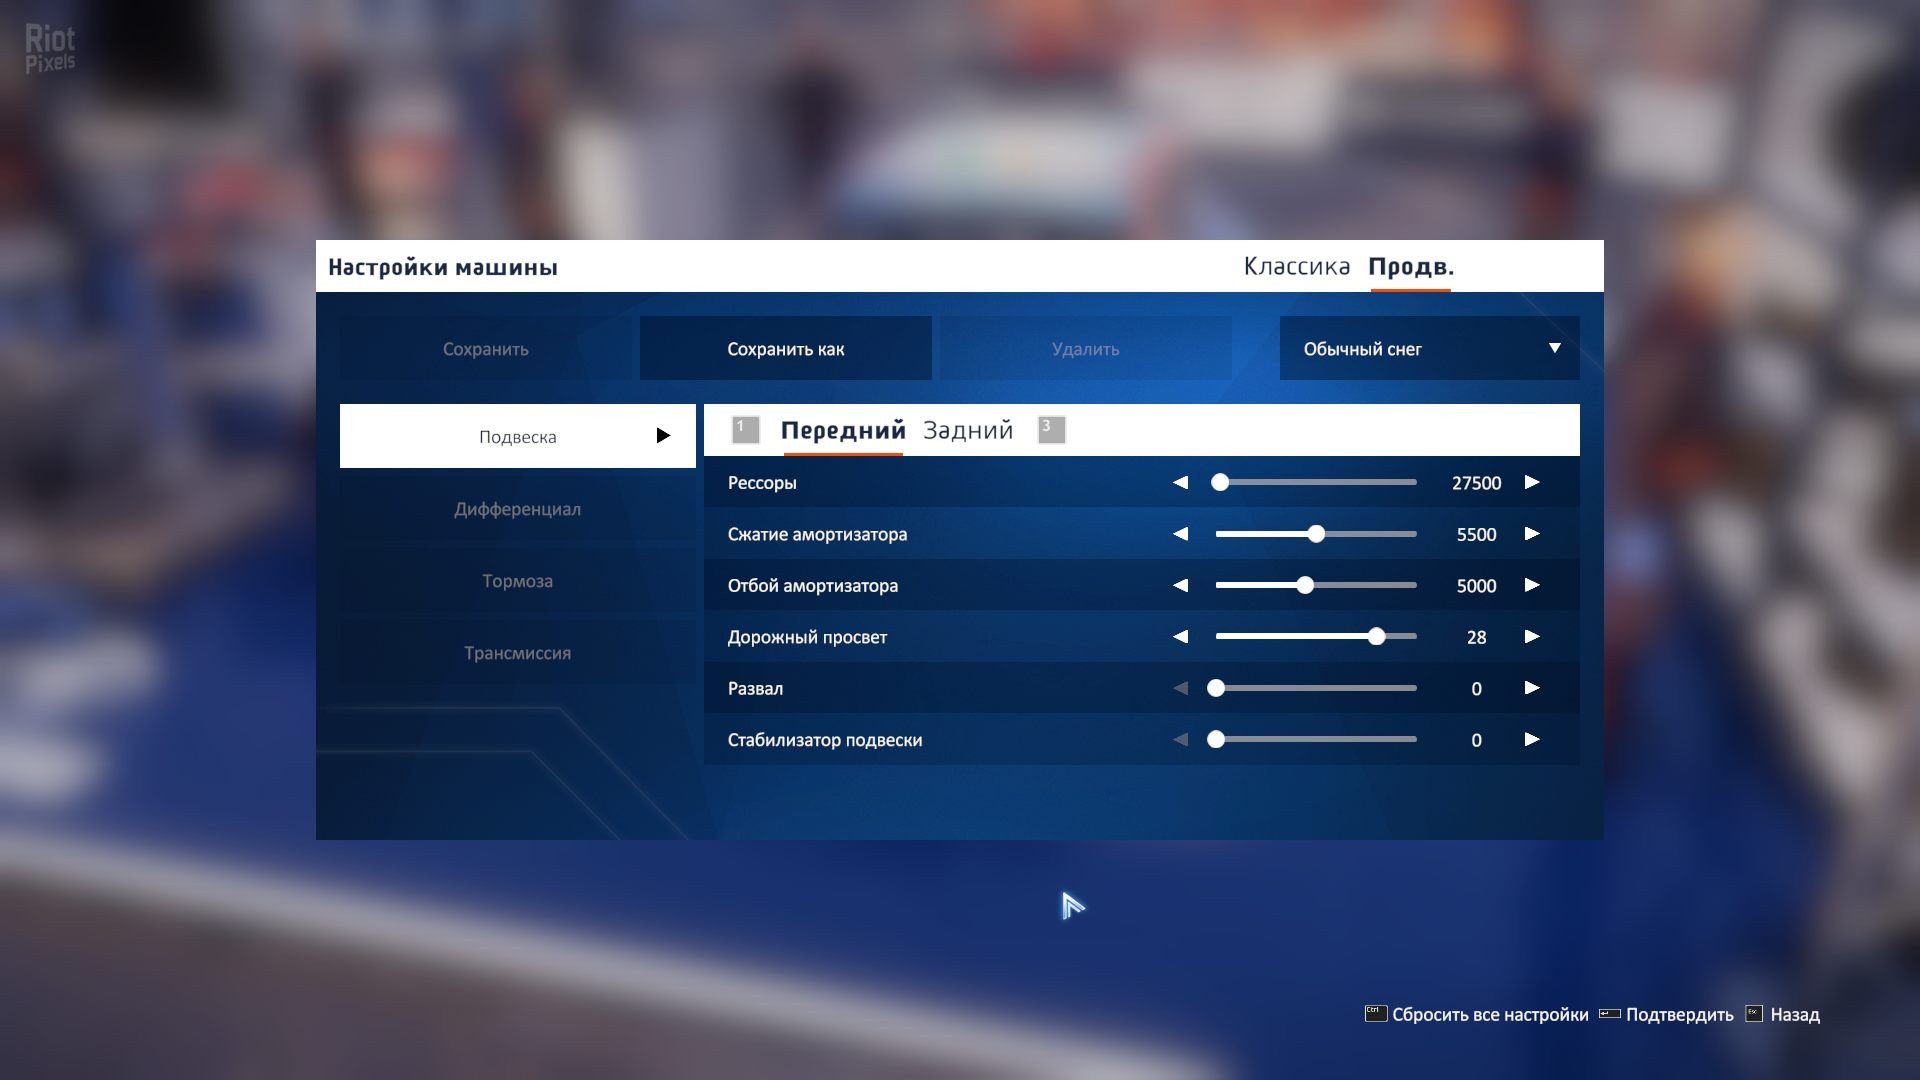
Task: Decrease Рессоры value with left arrow
Action: (1180, 482)
